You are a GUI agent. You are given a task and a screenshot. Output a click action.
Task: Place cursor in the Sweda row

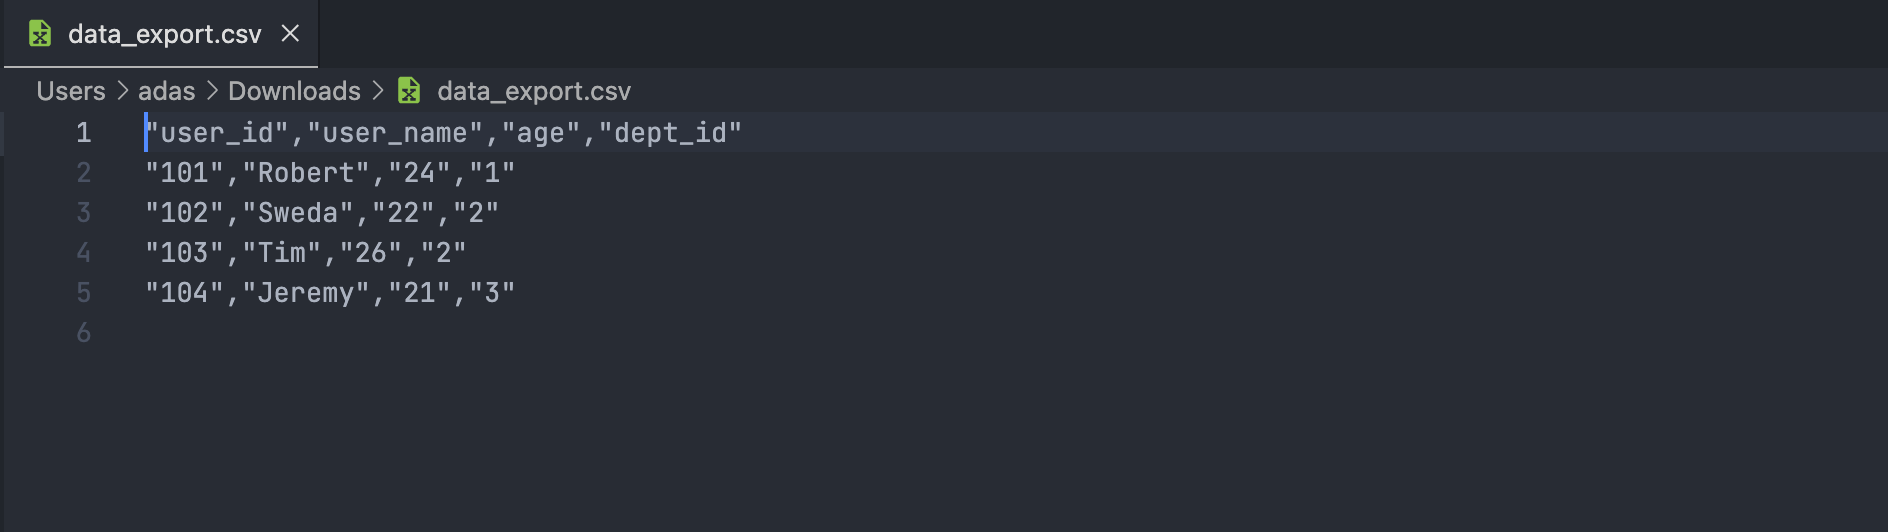pos(321,213)
